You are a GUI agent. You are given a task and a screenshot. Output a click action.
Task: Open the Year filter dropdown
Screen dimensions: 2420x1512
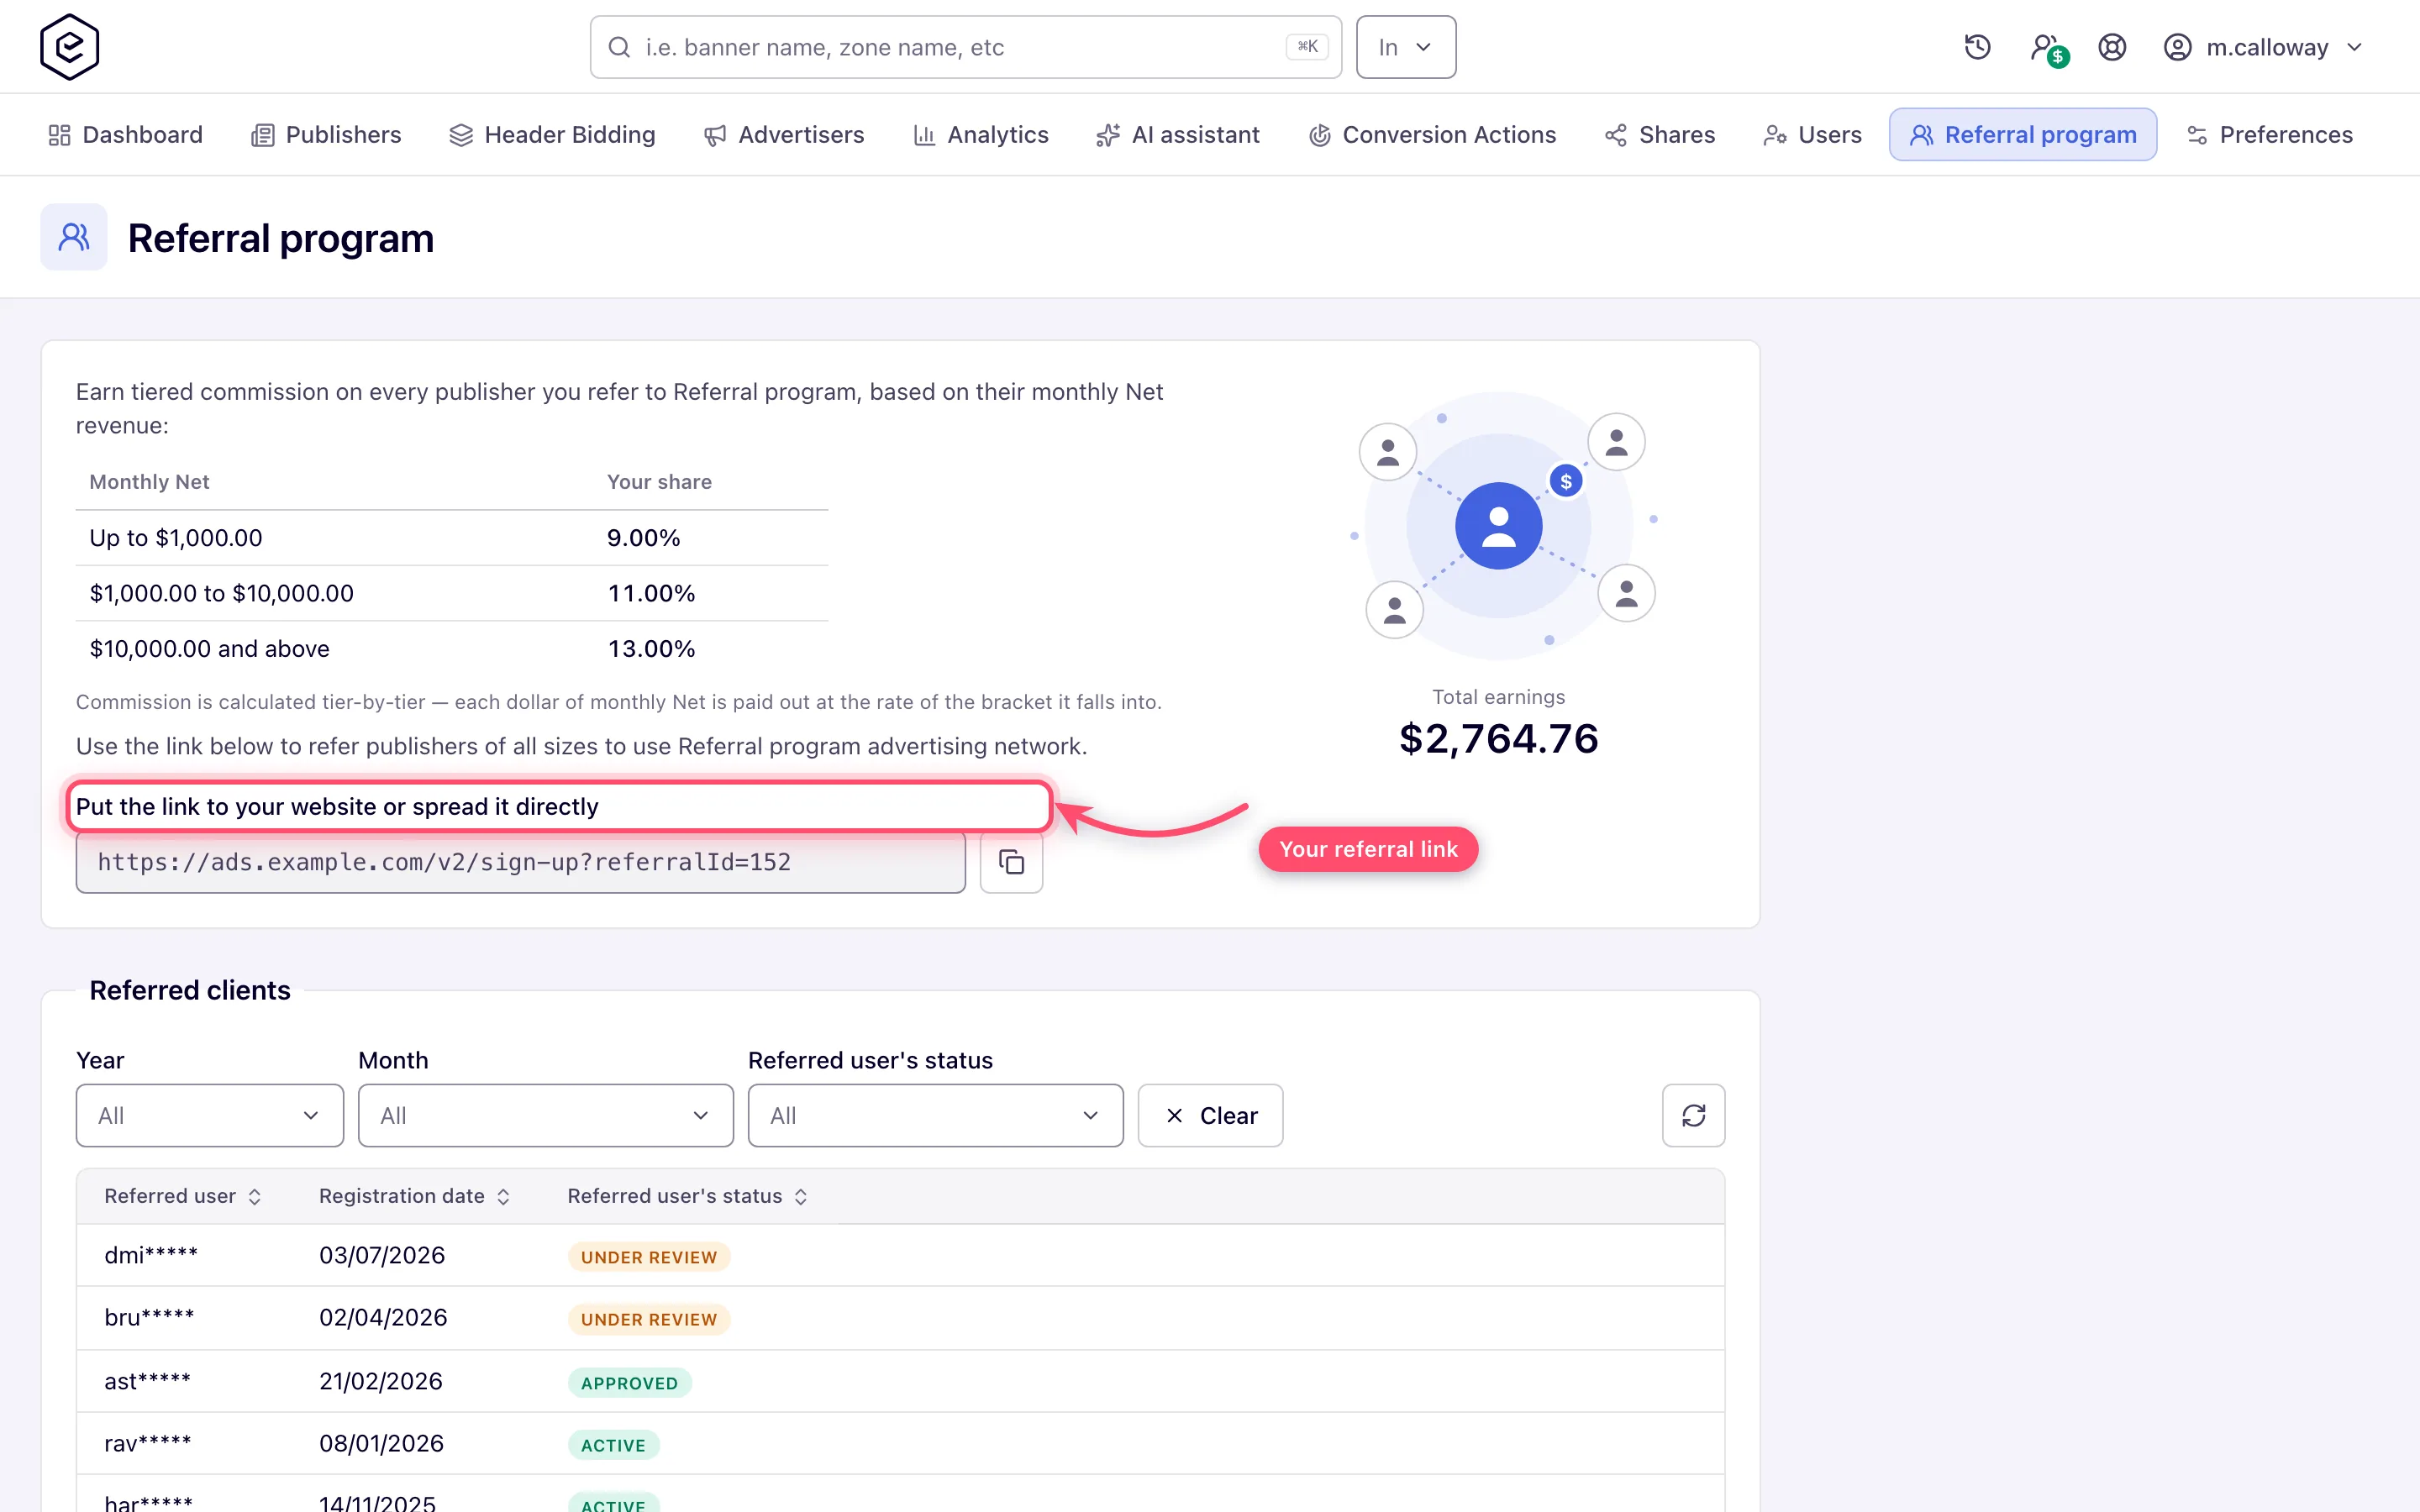[x=210, y=1115]
